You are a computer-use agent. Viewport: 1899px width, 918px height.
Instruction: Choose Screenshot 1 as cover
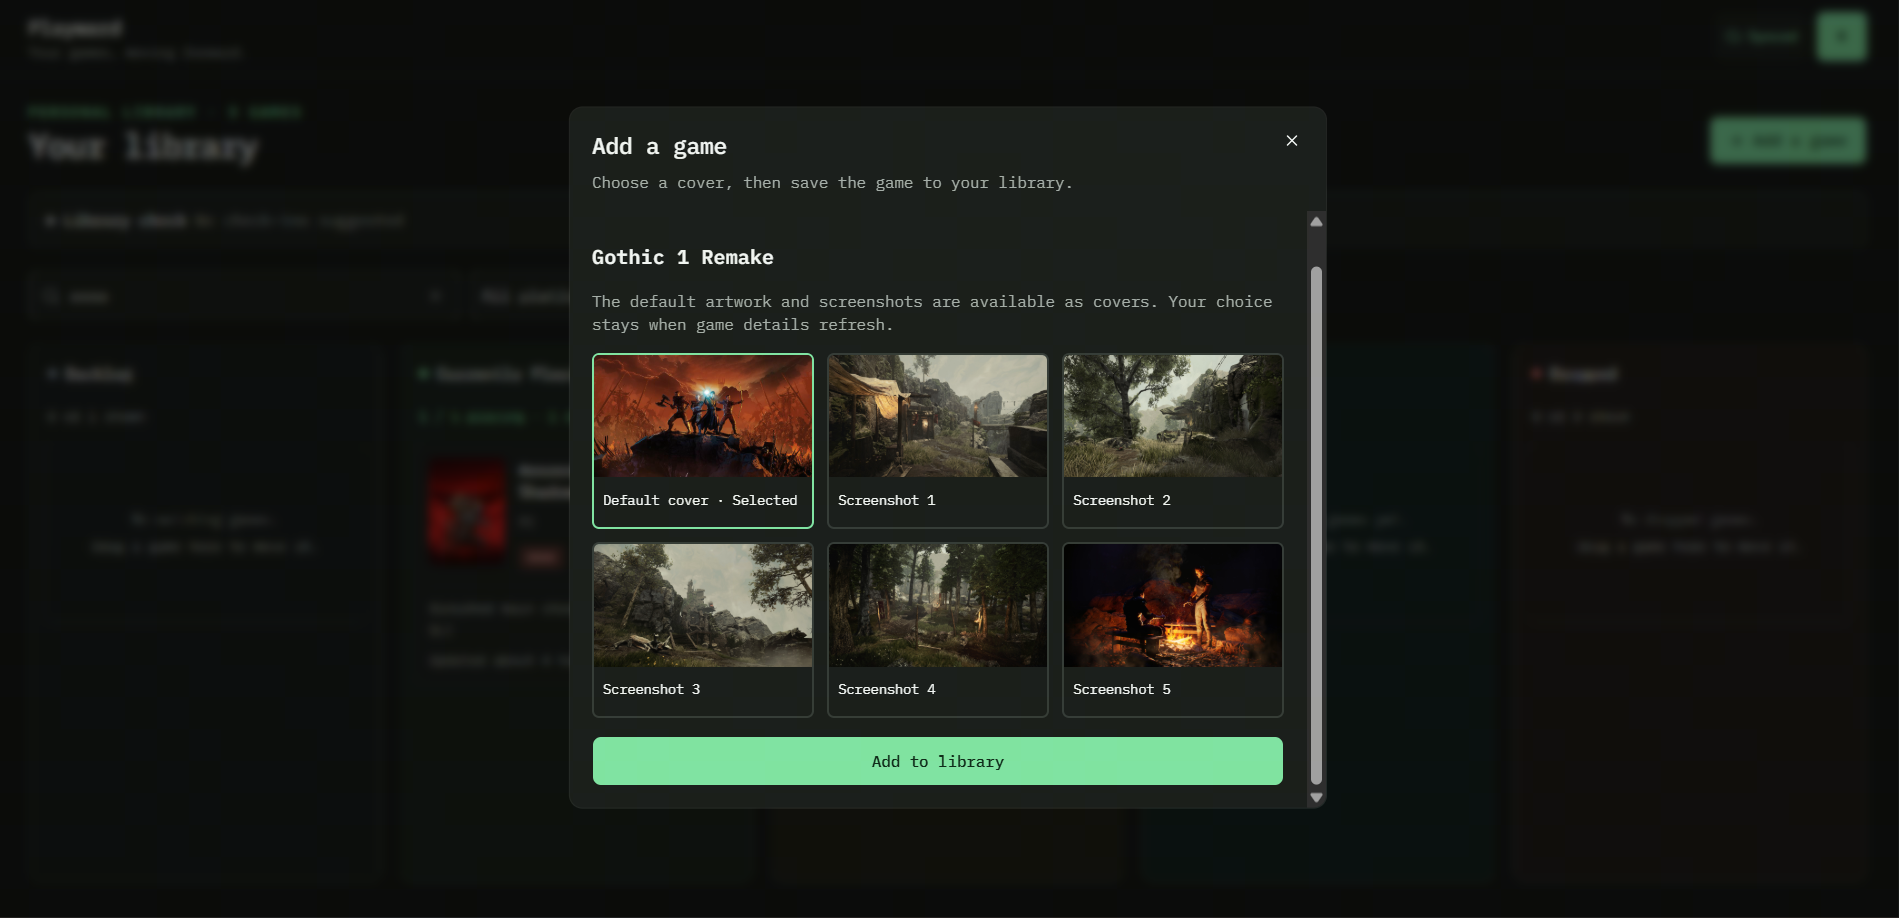pyautogui.click(x=938, y=441)
